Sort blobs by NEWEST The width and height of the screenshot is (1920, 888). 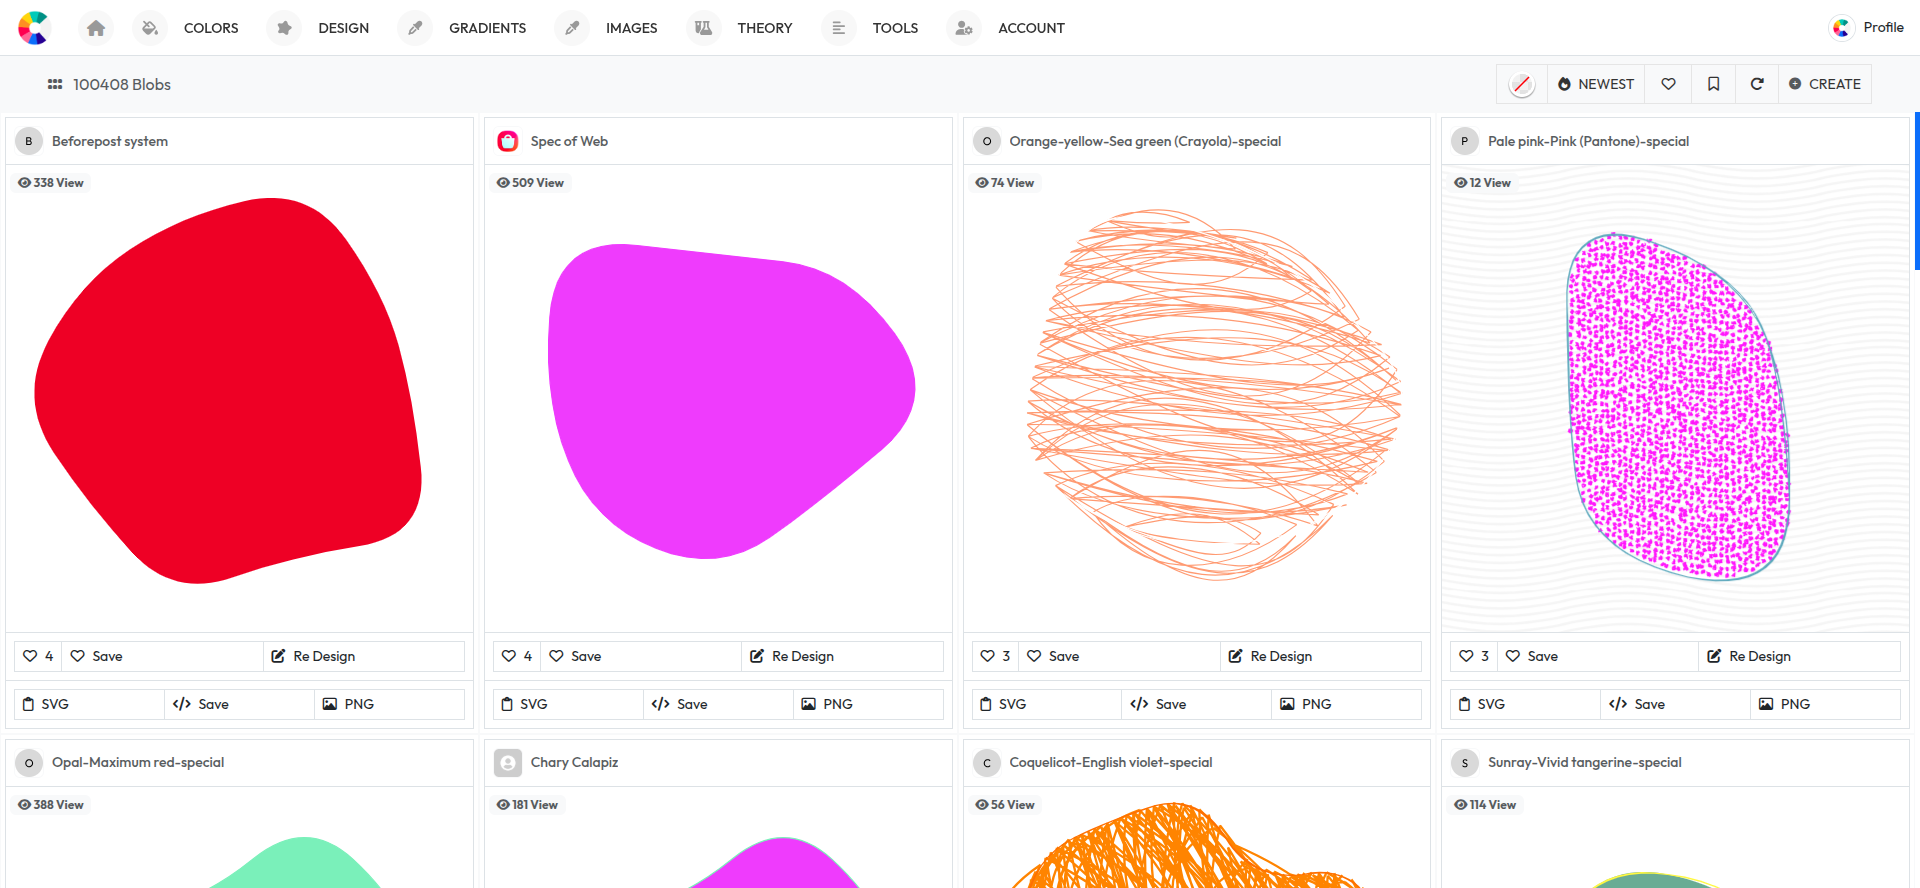pyautogui.click(x=1596, y=85)
